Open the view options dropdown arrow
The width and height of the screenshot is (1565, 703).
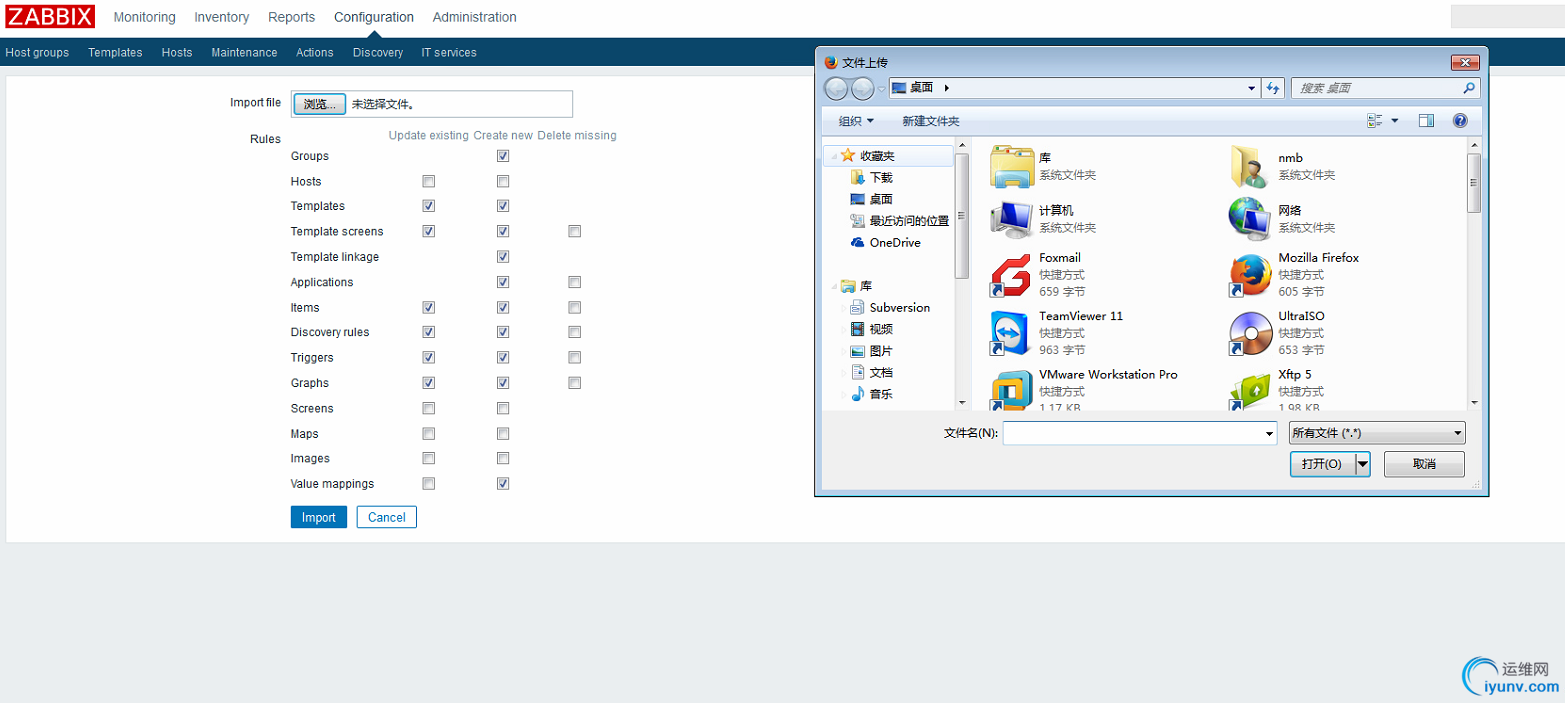1395,121
